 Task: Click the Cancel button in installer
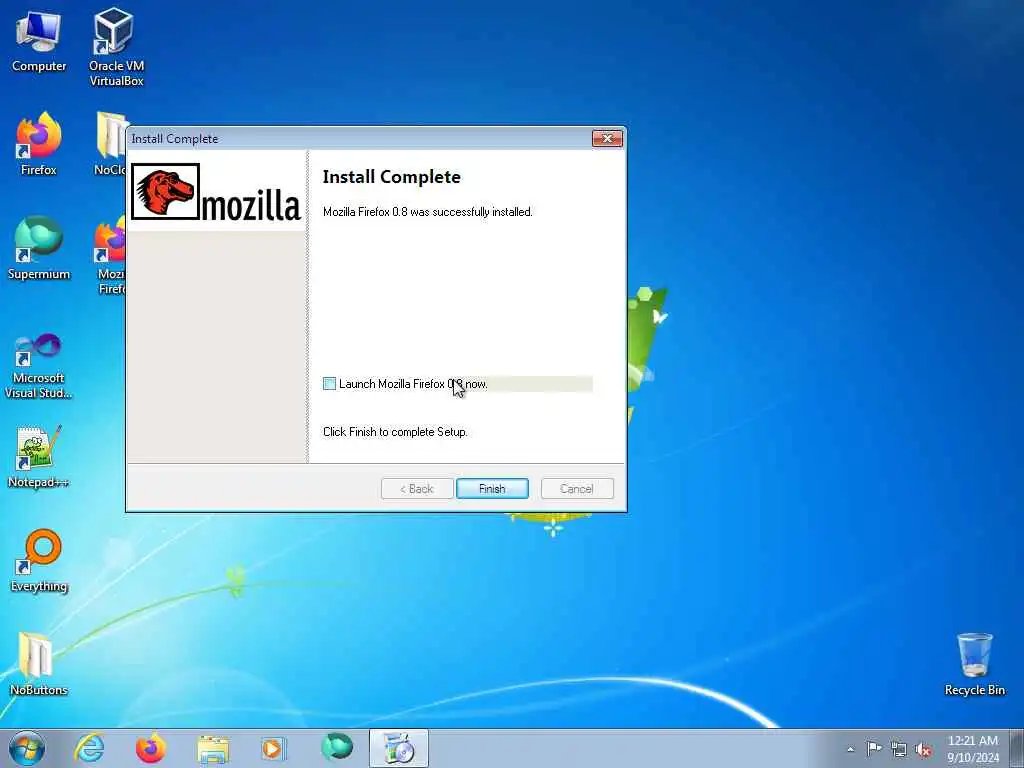pyautogui.click(x=577, y=488)
